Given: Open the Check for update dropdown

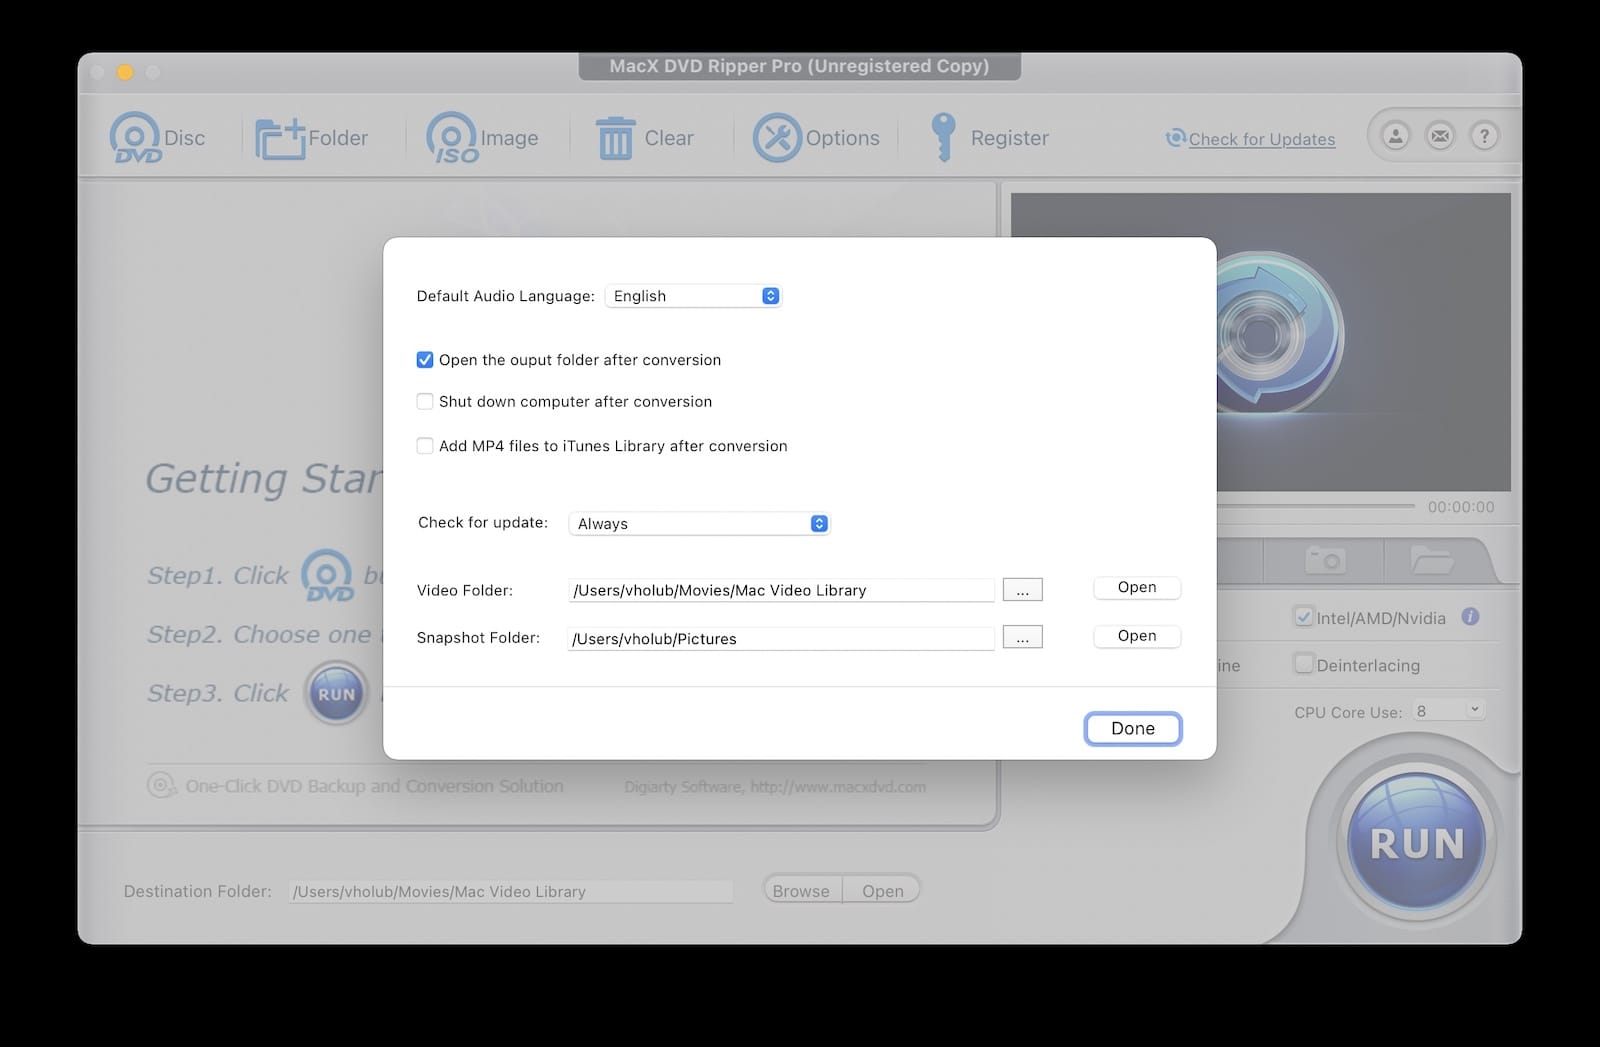Looking at the screenshot, I should click(700, 524).
